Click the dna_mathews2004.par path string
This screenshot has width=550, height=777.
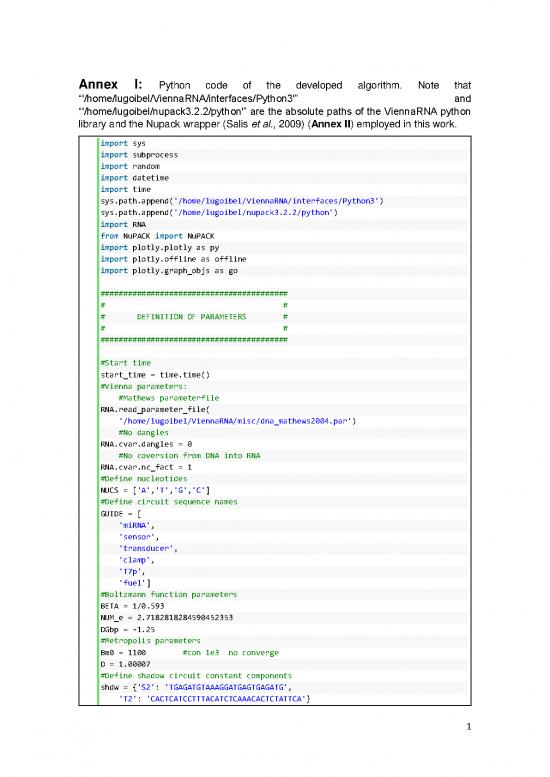(x=235, y=421)
